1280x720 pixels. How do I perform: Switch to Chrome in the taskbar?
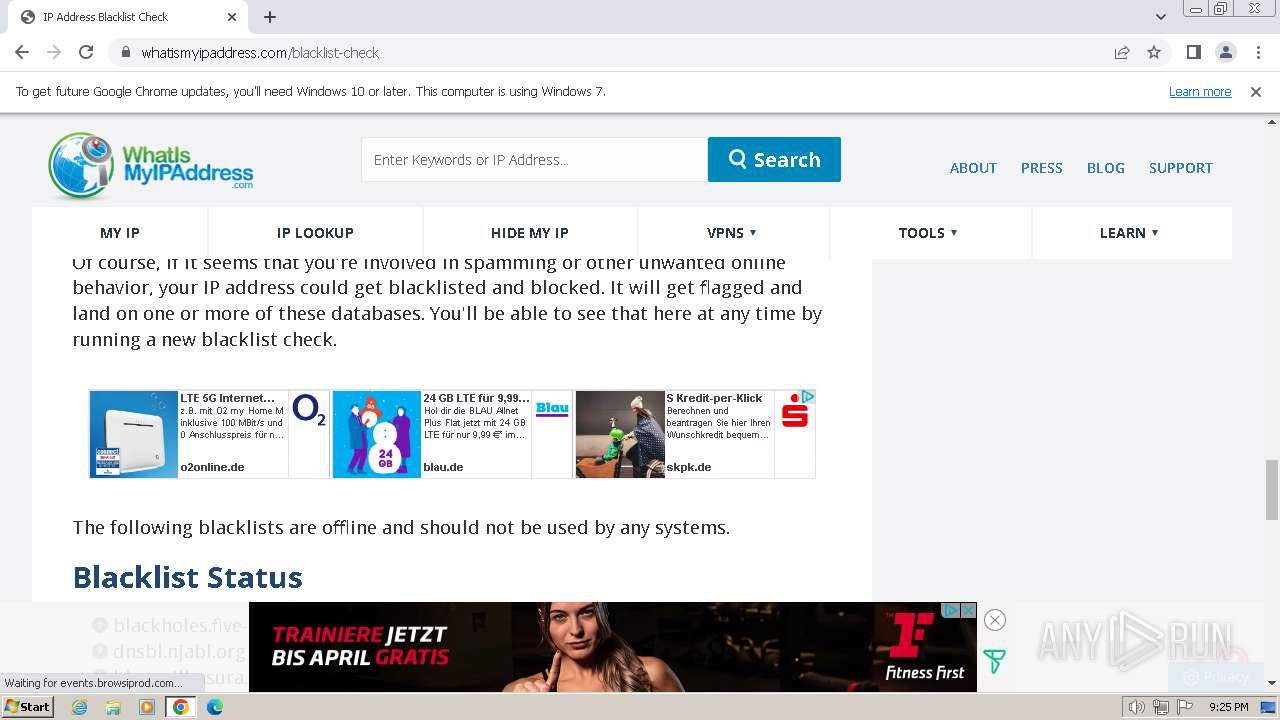click(180, 707)
